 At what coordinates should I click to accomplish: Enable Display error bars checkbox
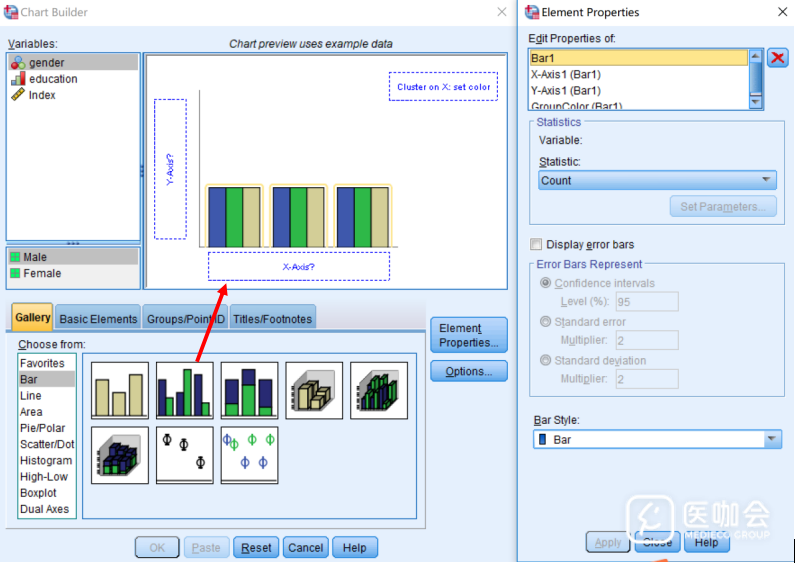click(537, 244)
